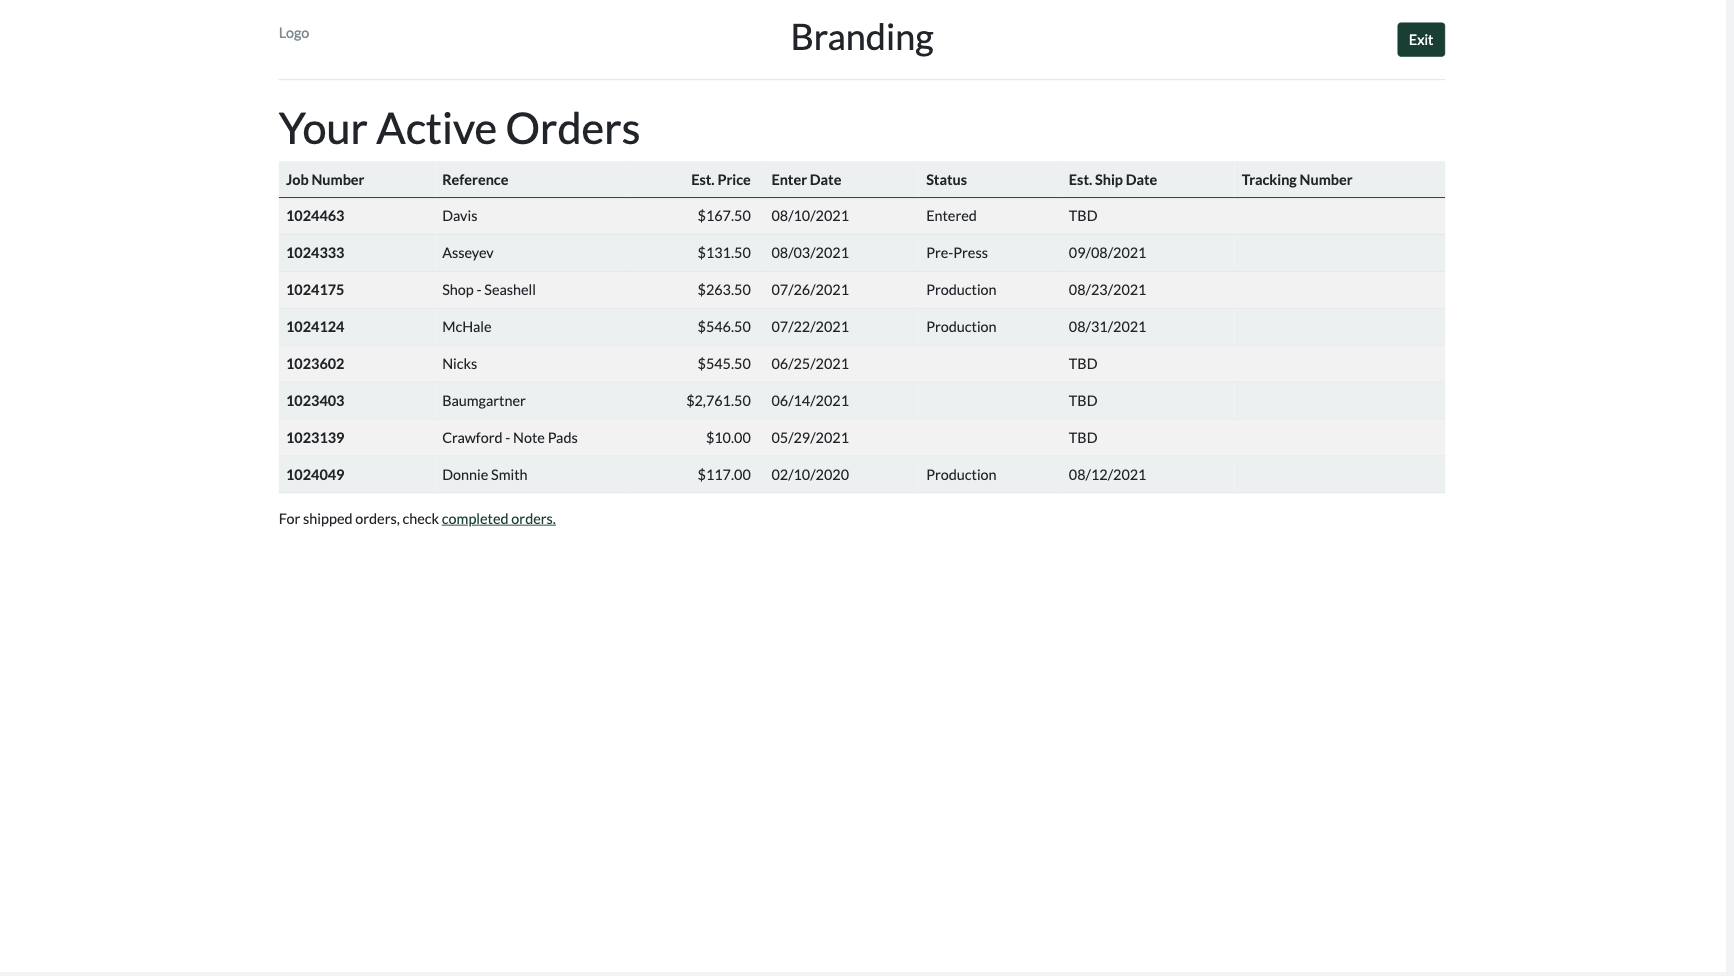
Task: Select job number 1024463
Action: point(315,216)
